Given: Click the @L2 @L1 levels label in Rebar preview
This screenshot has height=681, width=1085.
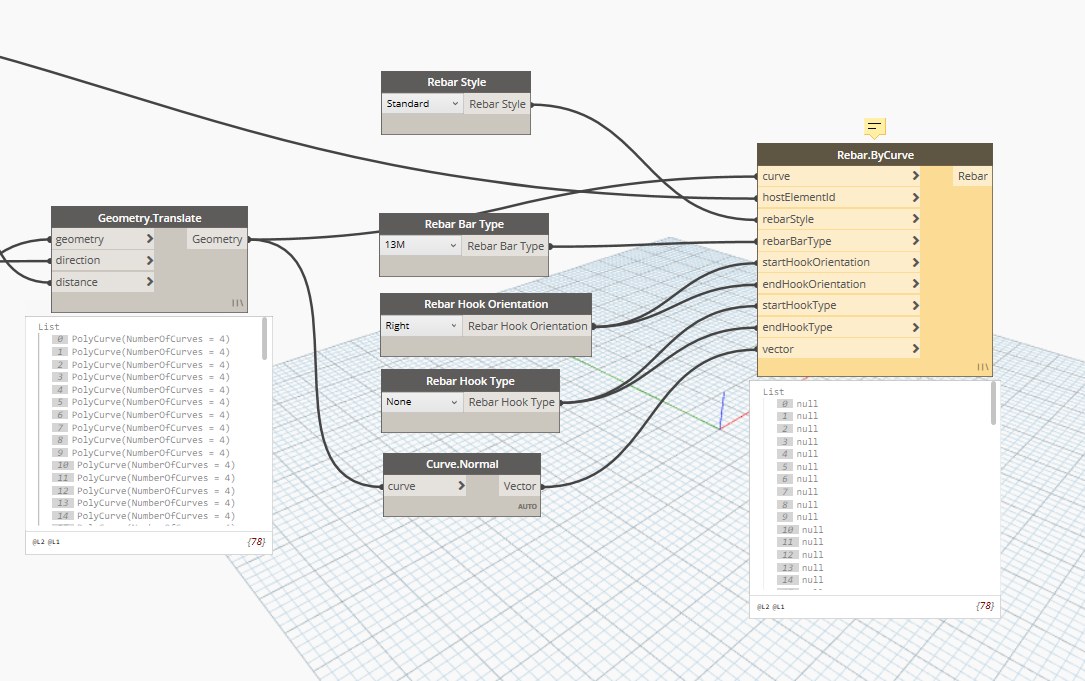Looking at the screenshot, I should pos(771,606).
